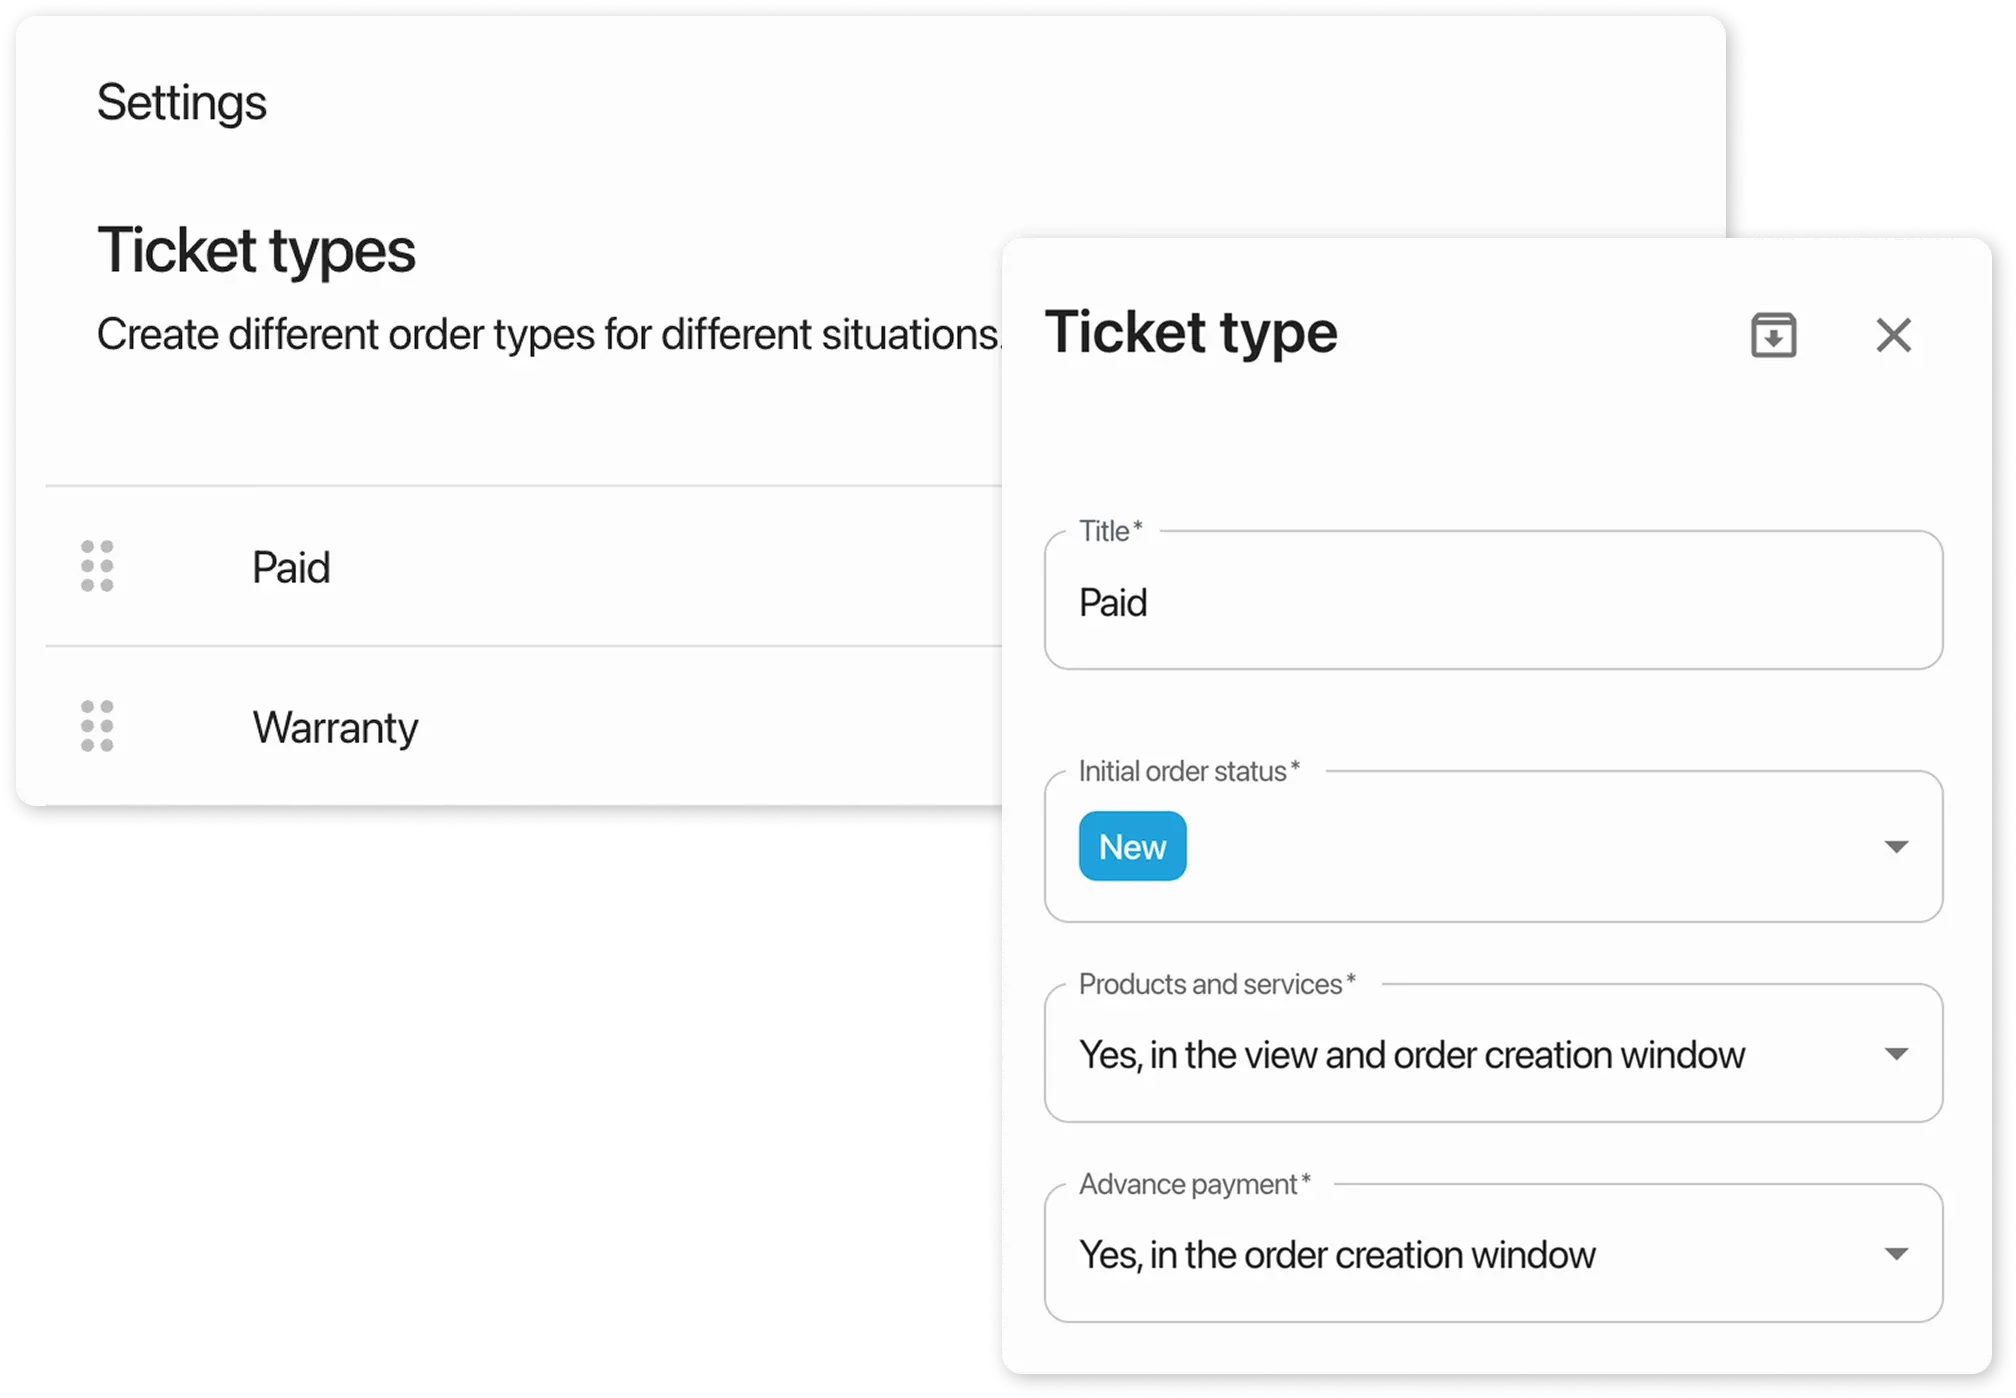Select the Warranty ticket type row

[x=336, y=727]
